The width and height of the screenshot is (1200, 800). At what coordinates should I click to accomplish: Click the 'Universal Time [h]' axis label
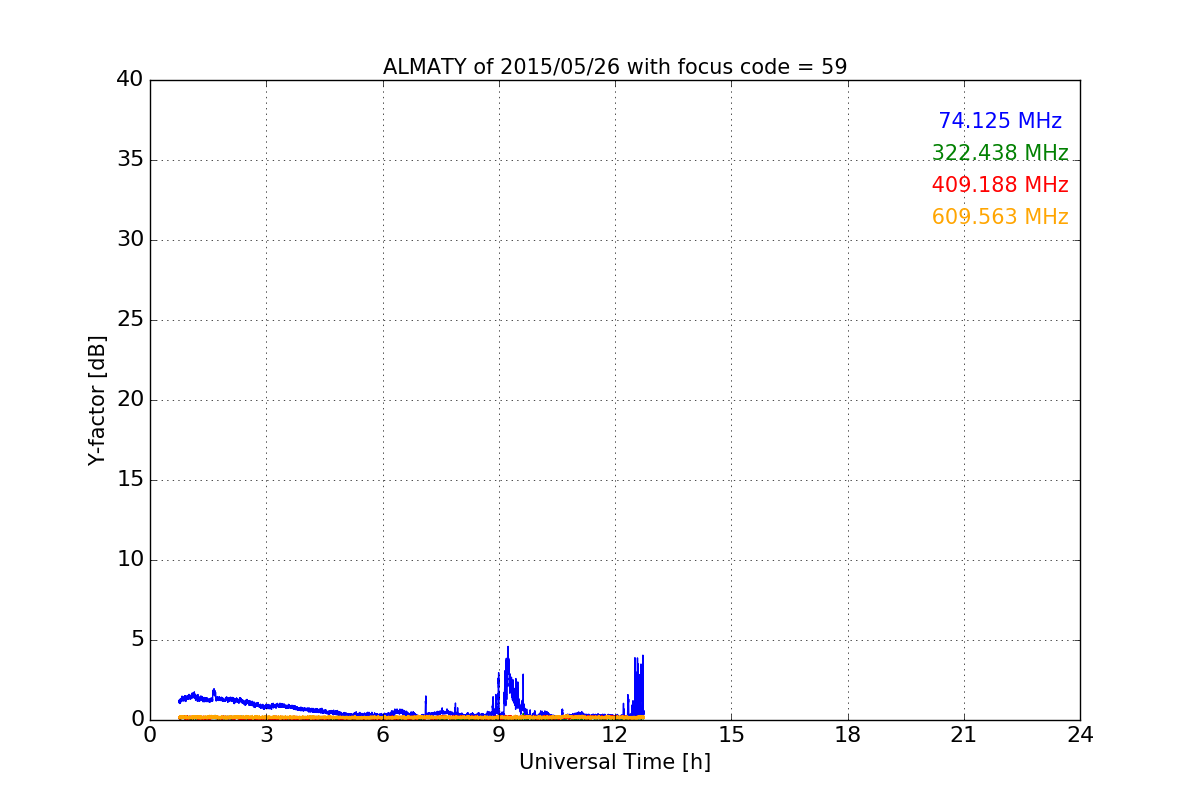point(615,762)
